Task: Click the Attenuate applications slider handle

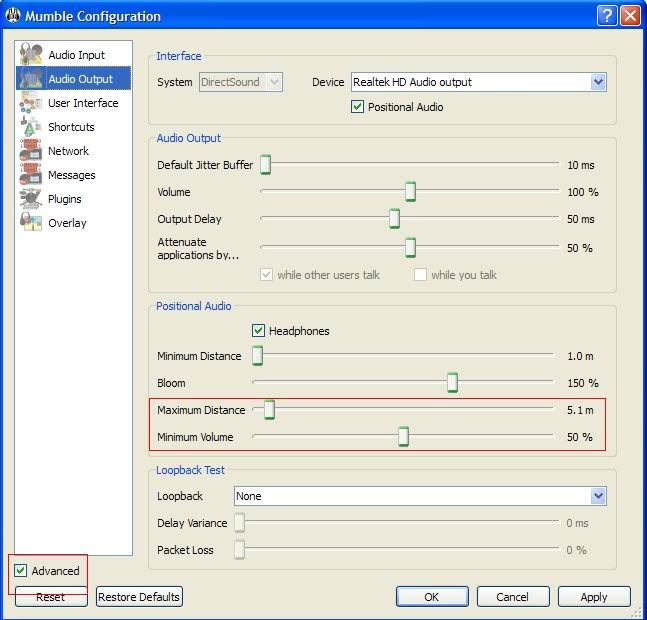Action: (410, 248)
